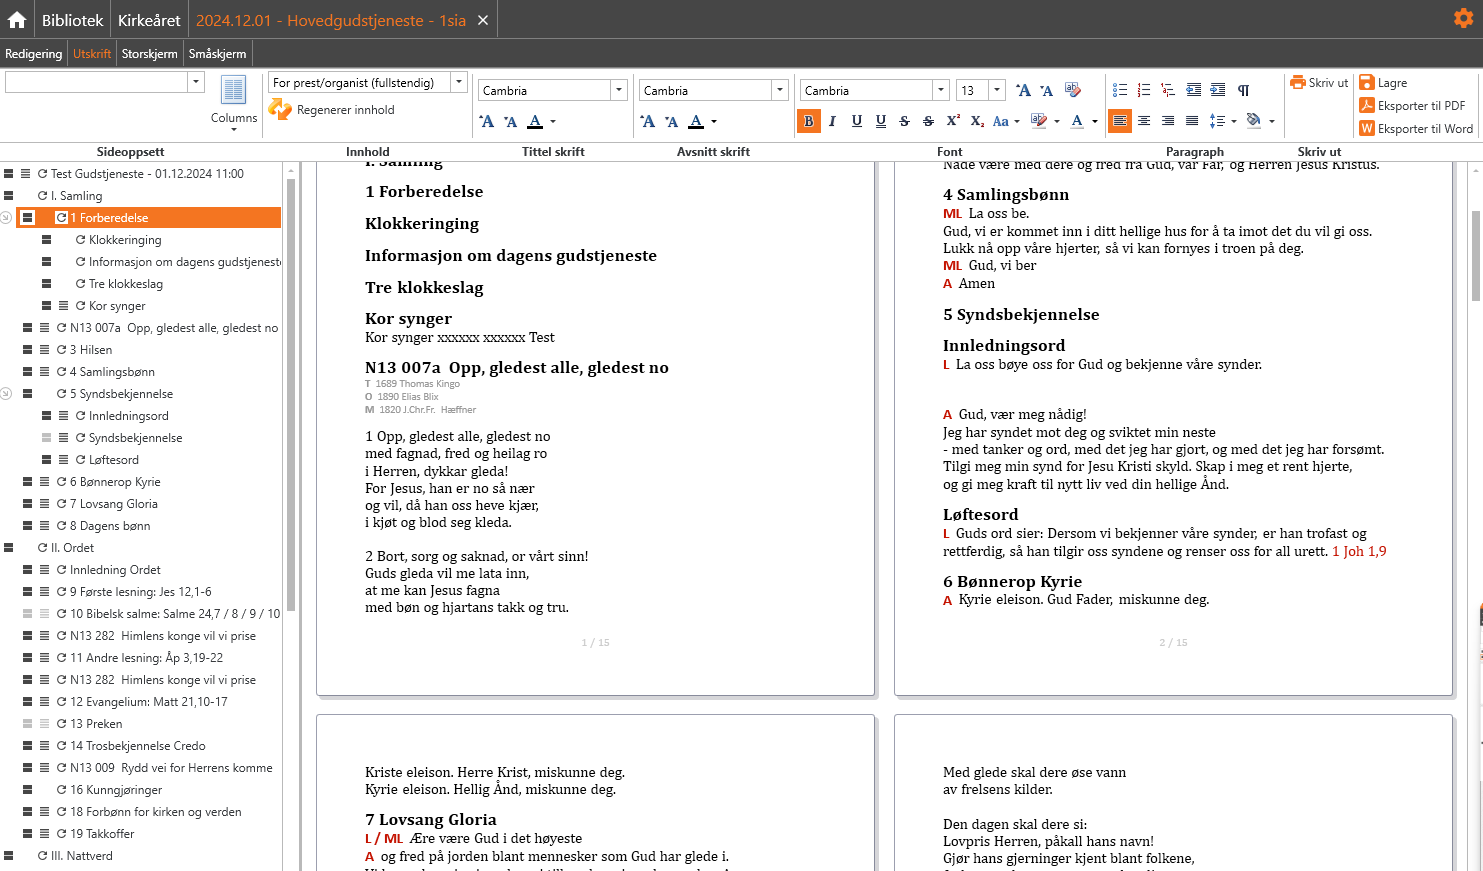This screenshot has width=1483, height=871.
Task: Shrink section font size in Avsnitt skrift
Action: click(x=672, y=121)
